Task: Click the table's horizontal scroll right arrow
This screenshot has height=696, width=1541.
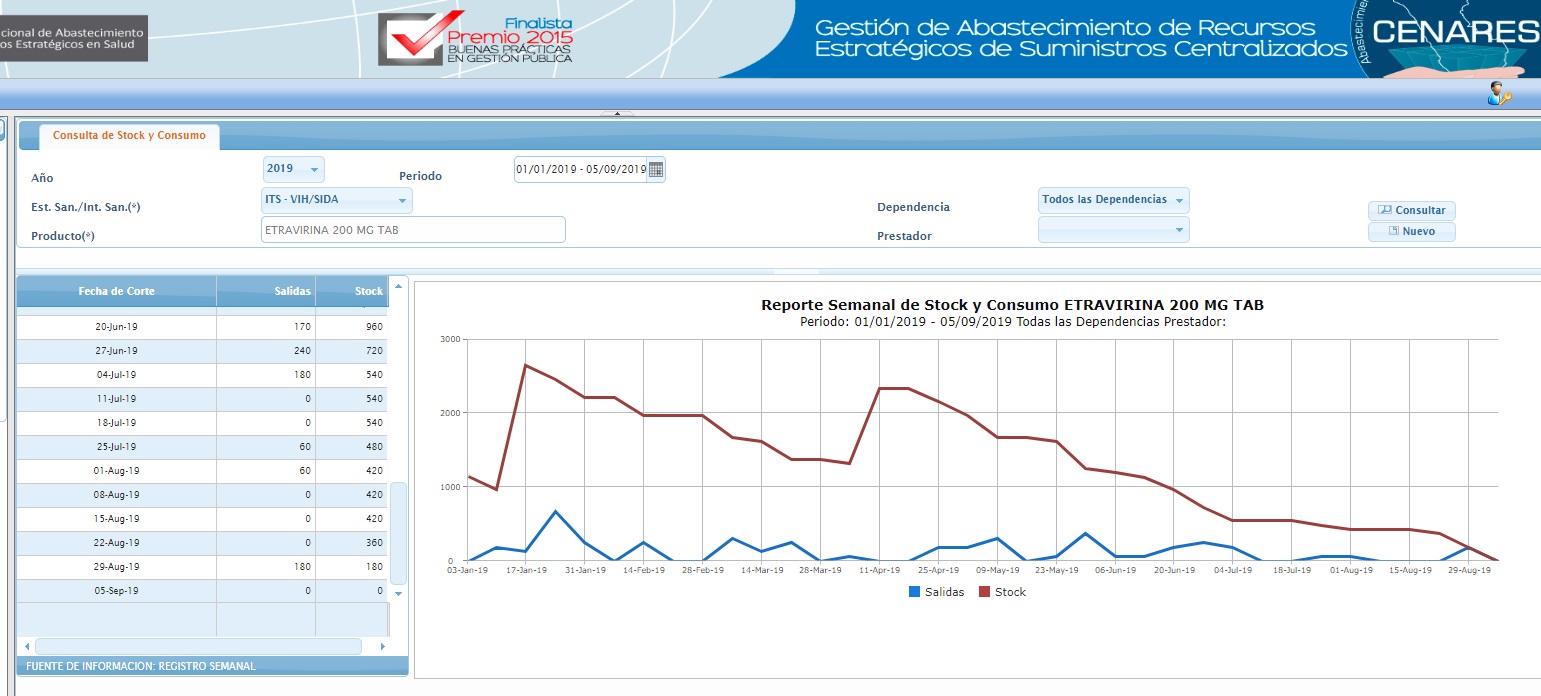Action: tap(382, 647)
